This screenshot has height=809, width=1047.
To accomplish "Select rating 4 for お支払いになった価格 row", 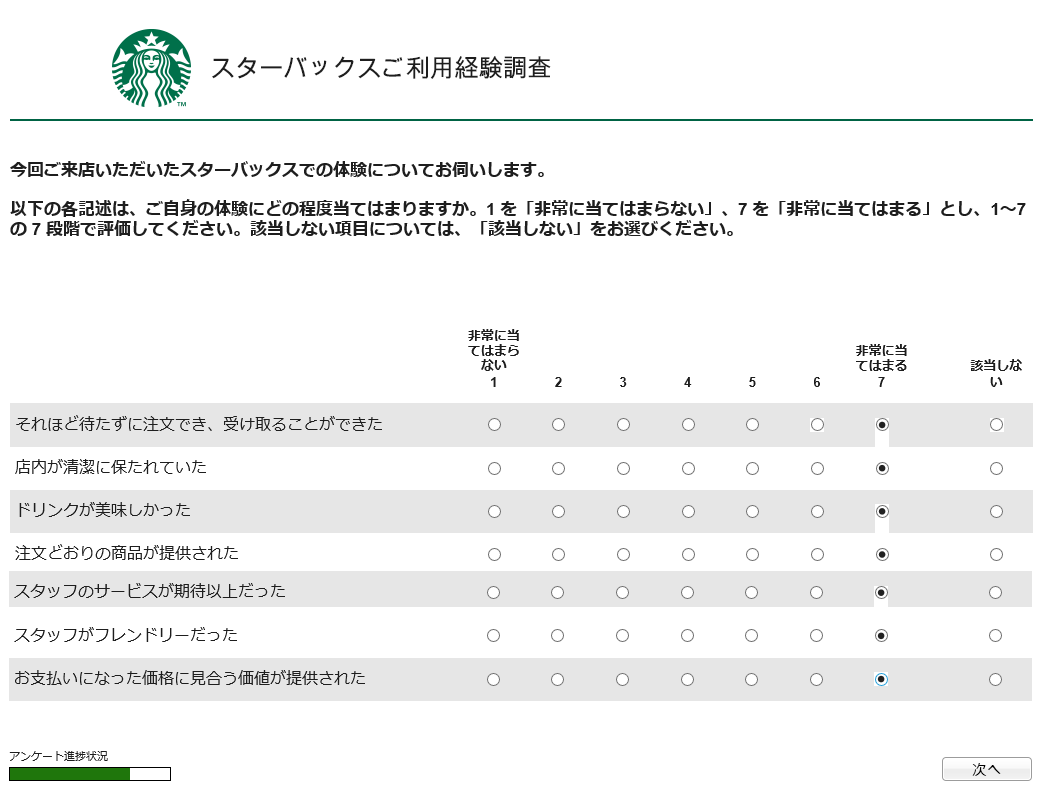I will pos(687,680).
